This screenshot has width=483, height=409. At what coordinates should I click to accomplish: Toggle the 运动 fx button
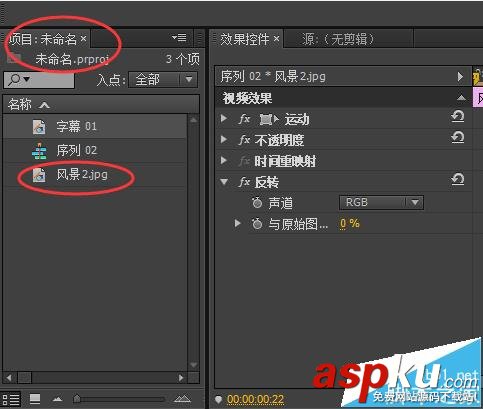(244, 119)
